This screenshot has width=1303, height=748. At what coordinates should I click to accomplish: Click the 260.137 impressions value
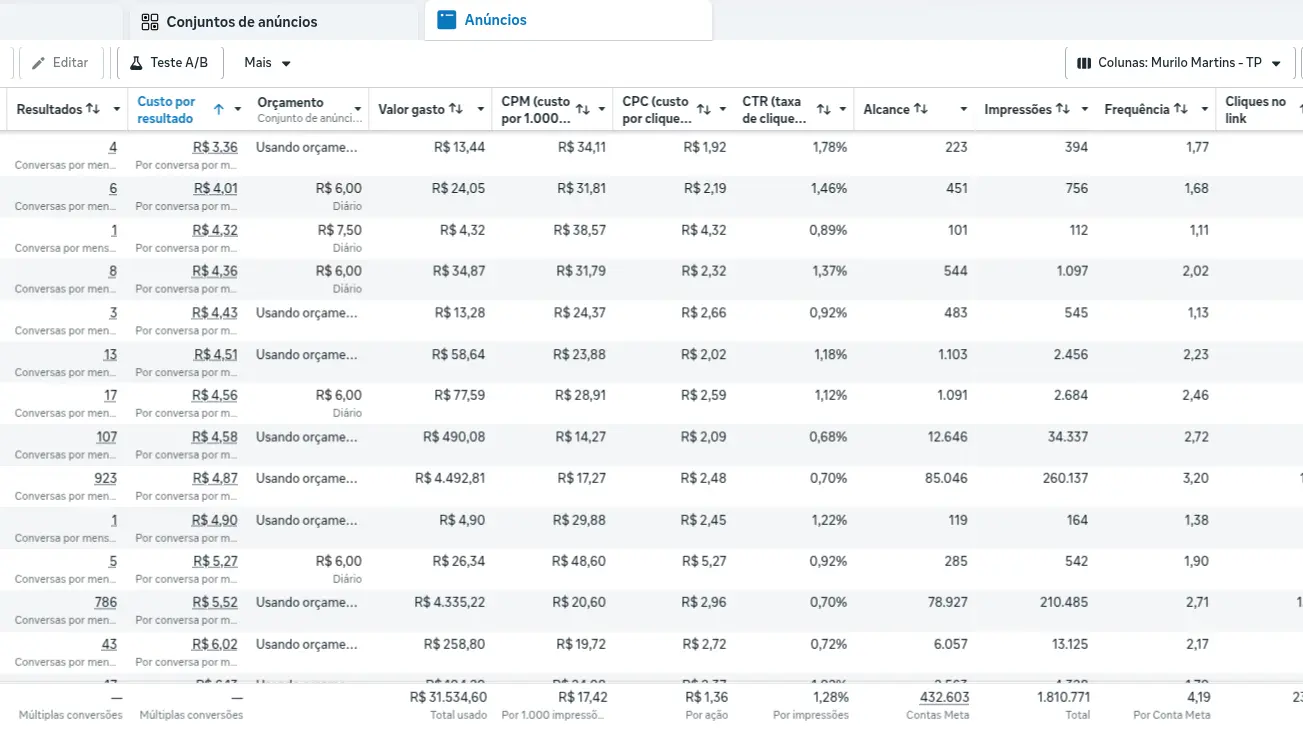point(1065,478)
